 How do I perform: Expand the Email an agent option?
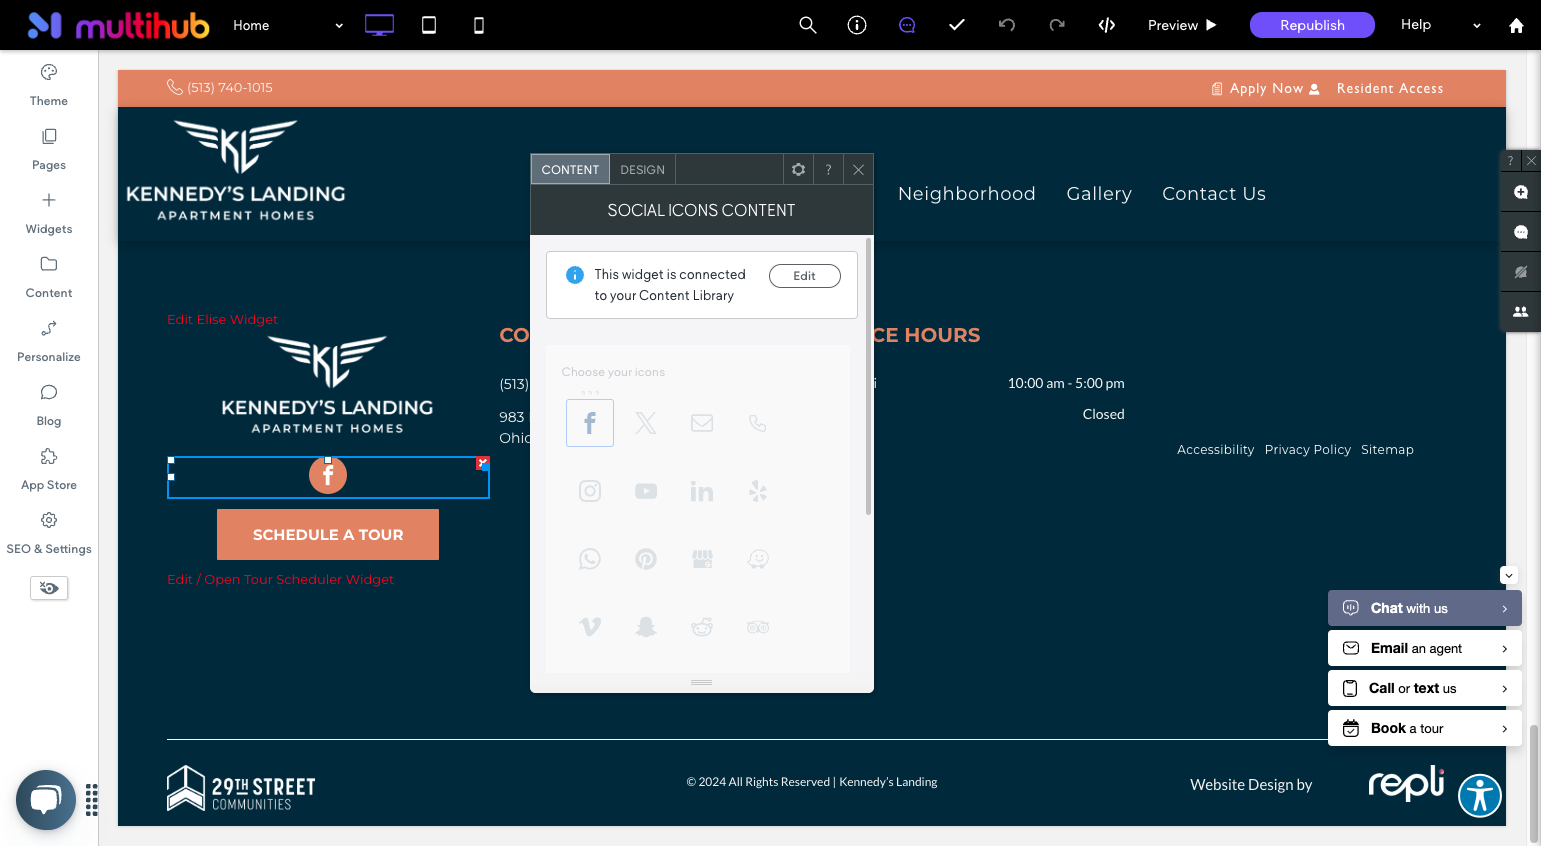point(1425,648)
